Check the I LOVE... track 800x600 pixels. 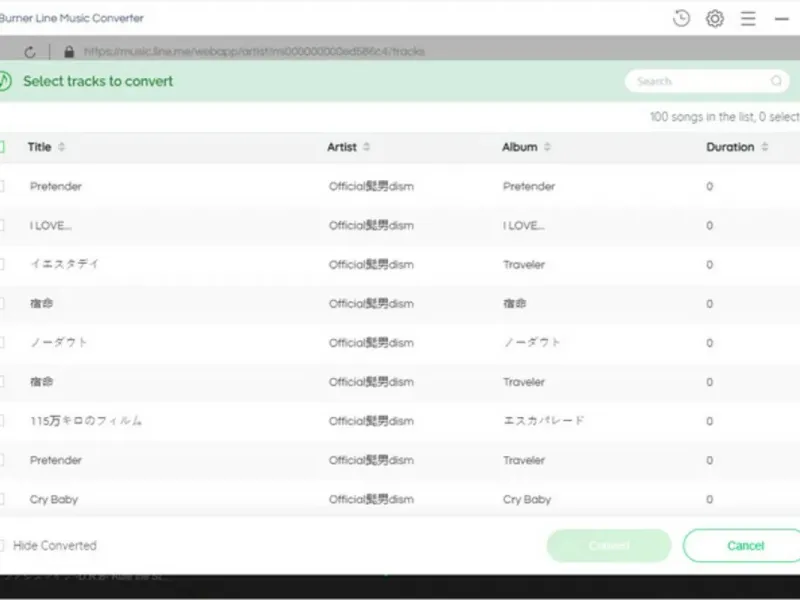point(2,225)
